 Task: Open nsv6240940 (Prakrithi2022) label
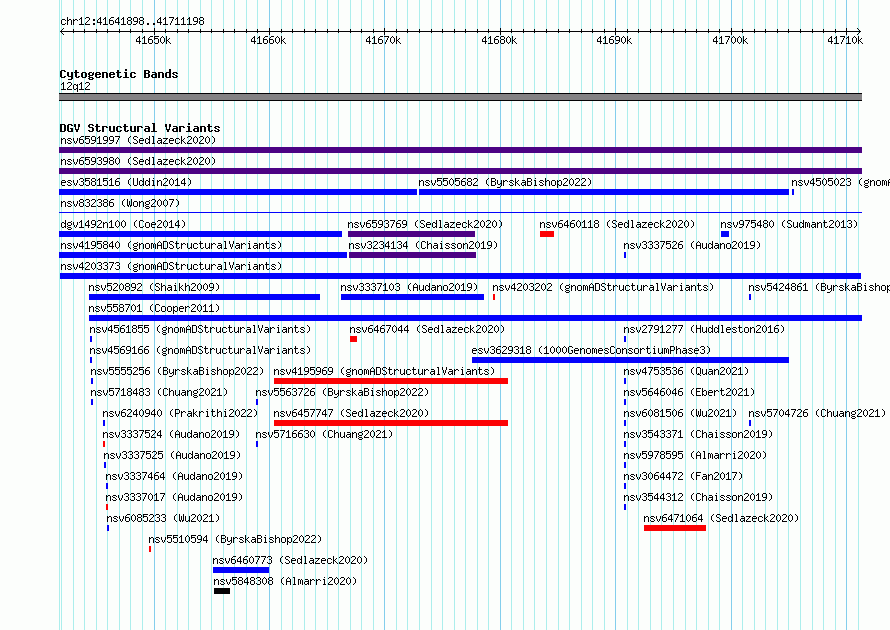pyautogui.click(x=180, y=413)
